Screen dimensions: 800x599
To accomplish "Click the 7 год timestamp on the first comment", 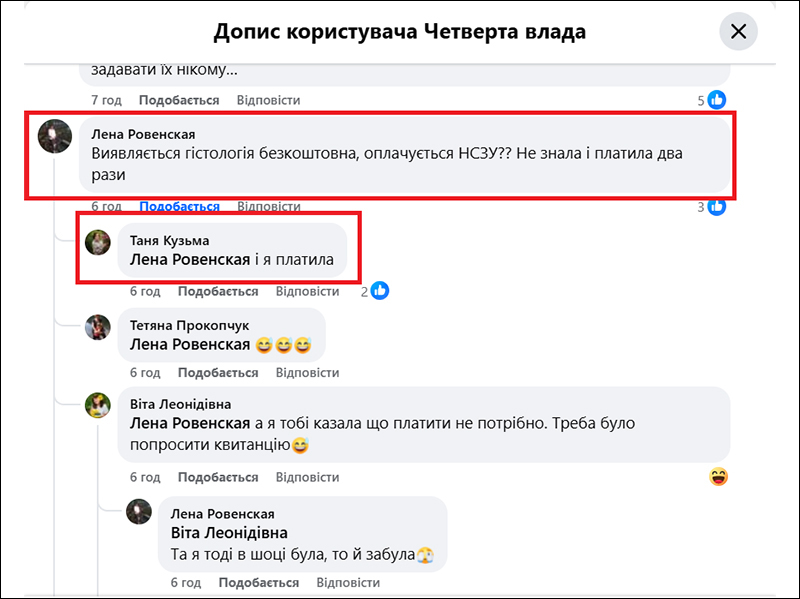I will [x=106, y=100].
